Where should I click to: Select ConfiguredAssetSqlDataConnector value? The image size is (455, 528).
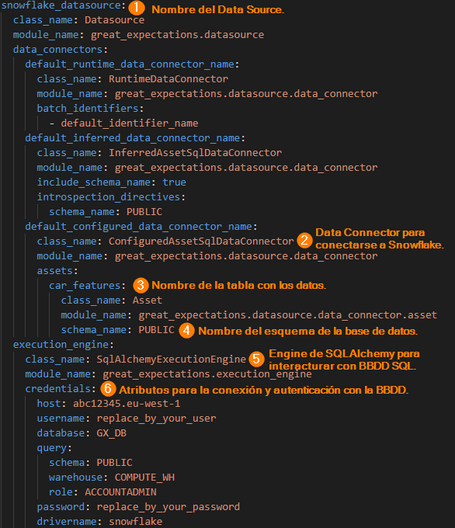[x=201, y=241]
